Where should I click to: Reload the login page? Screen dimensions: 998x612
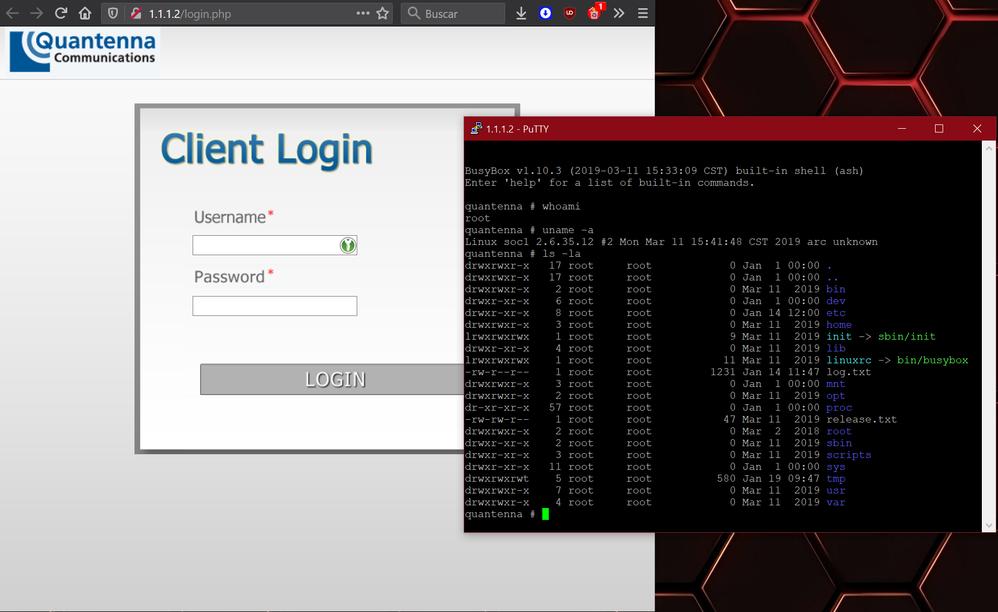click(x=61, y=13)
